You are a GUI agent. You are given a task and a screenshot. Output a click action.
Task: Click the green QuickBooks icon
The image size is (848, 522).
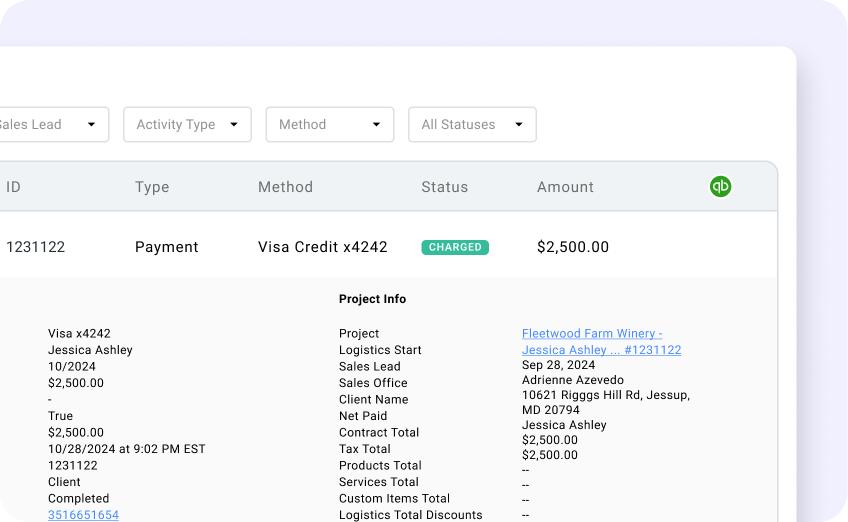pos(720,186)
